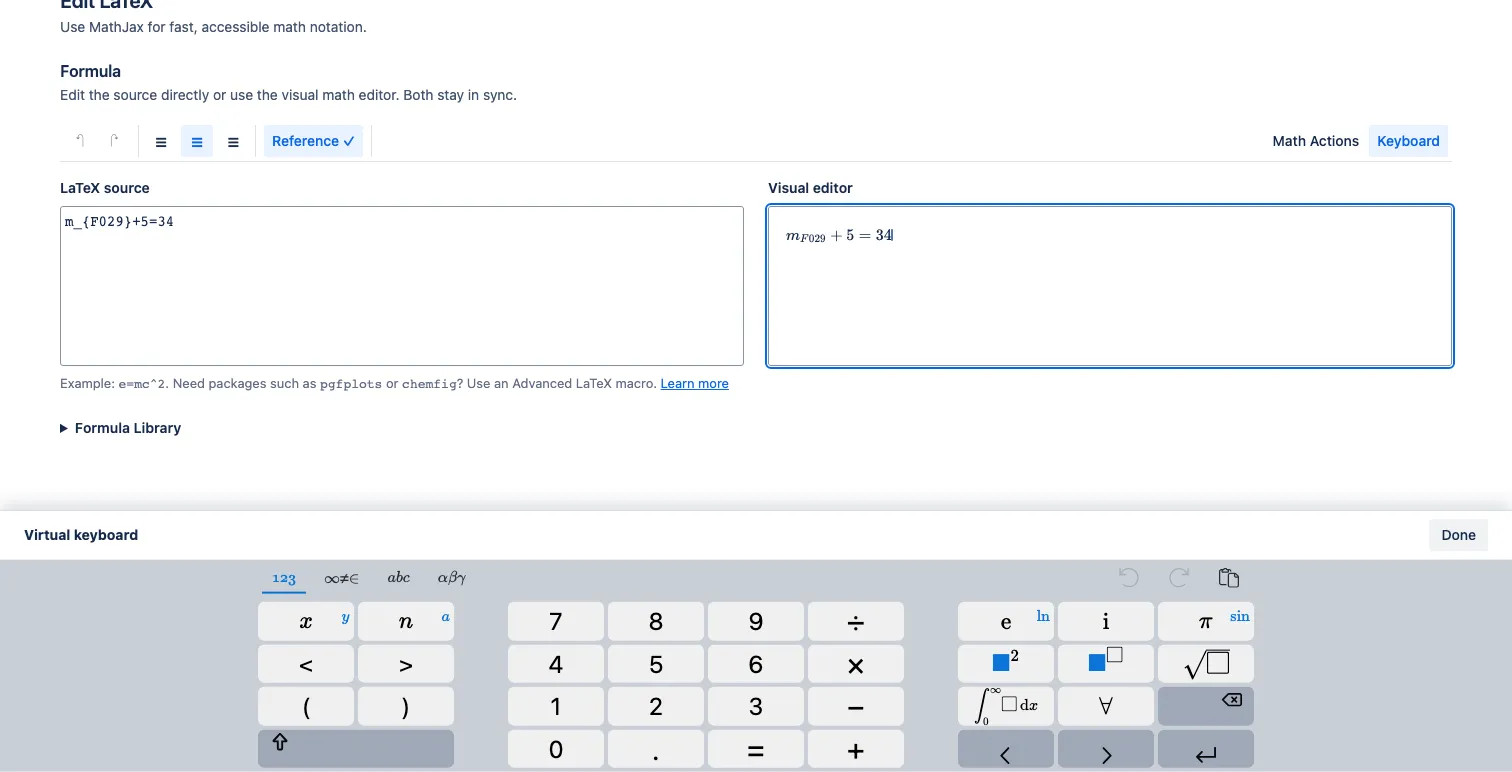Switch to the αβγ Greek tab
1512x772 pixels.
[452, 578]
